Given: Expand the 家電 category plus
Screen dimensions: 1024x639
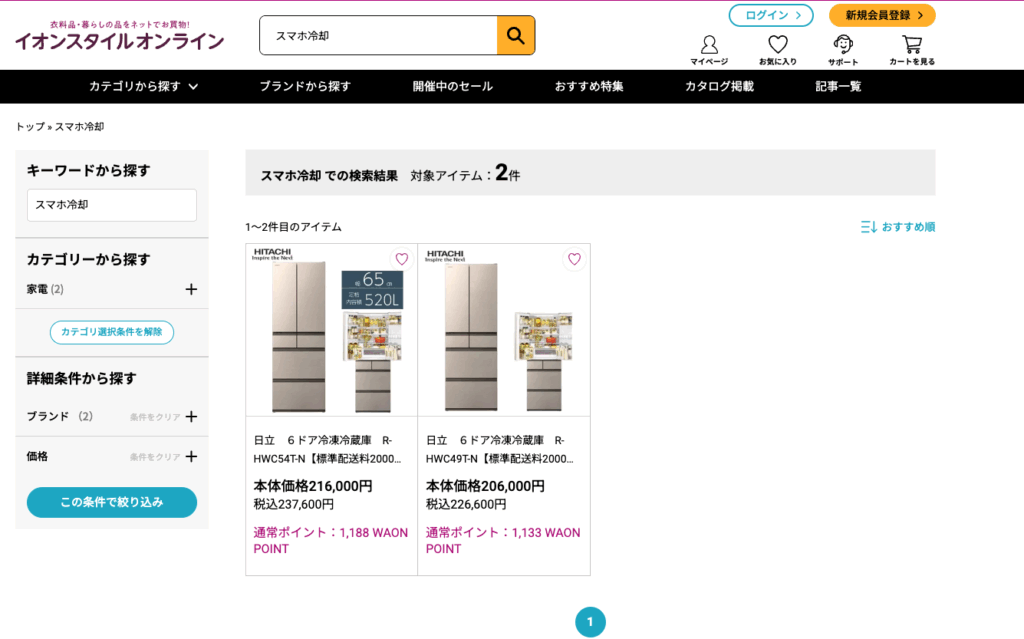Looking at the screenshot, I should click(x=191, y=289).
